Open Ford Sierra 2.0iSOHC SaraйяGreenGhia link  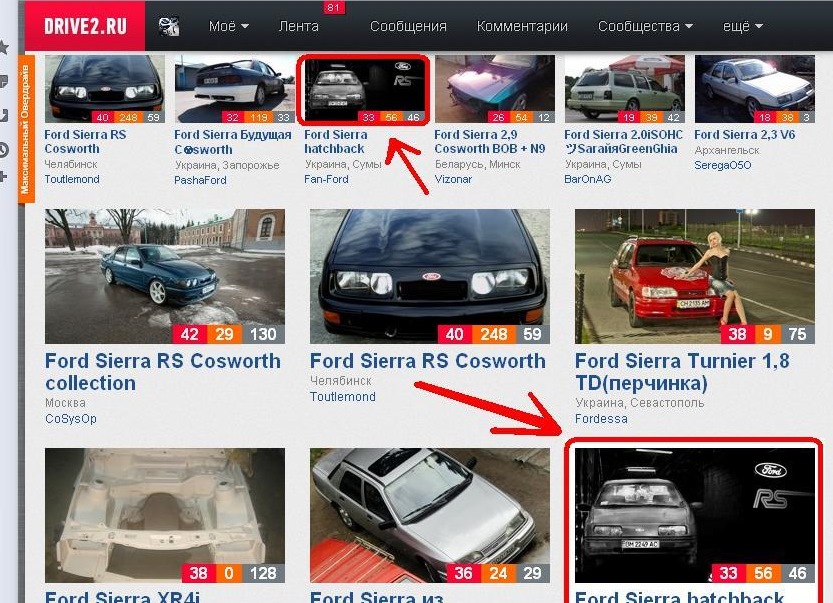tap(624, 142)
